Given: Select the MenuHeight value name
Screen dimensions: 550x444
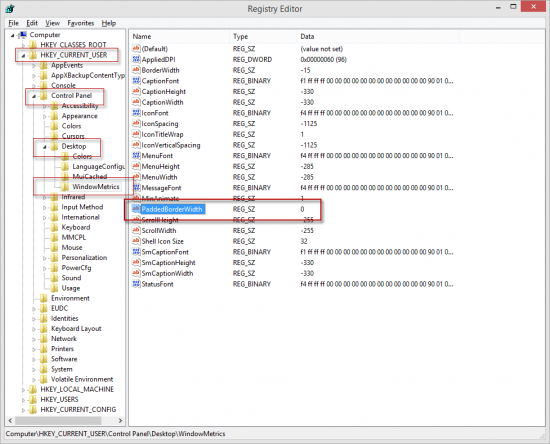Looking at the screenshot, I should [x=161, y=167].
